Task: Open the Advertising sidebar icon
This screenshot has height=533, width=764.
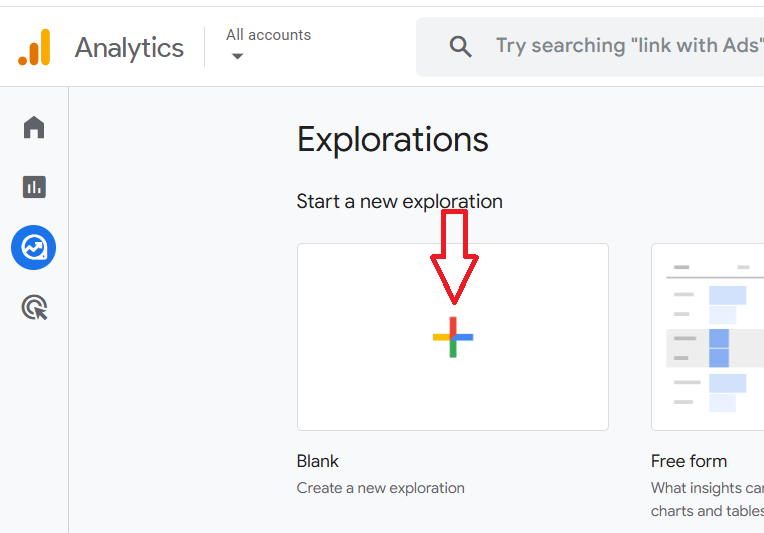Action: tap(34, 307)
